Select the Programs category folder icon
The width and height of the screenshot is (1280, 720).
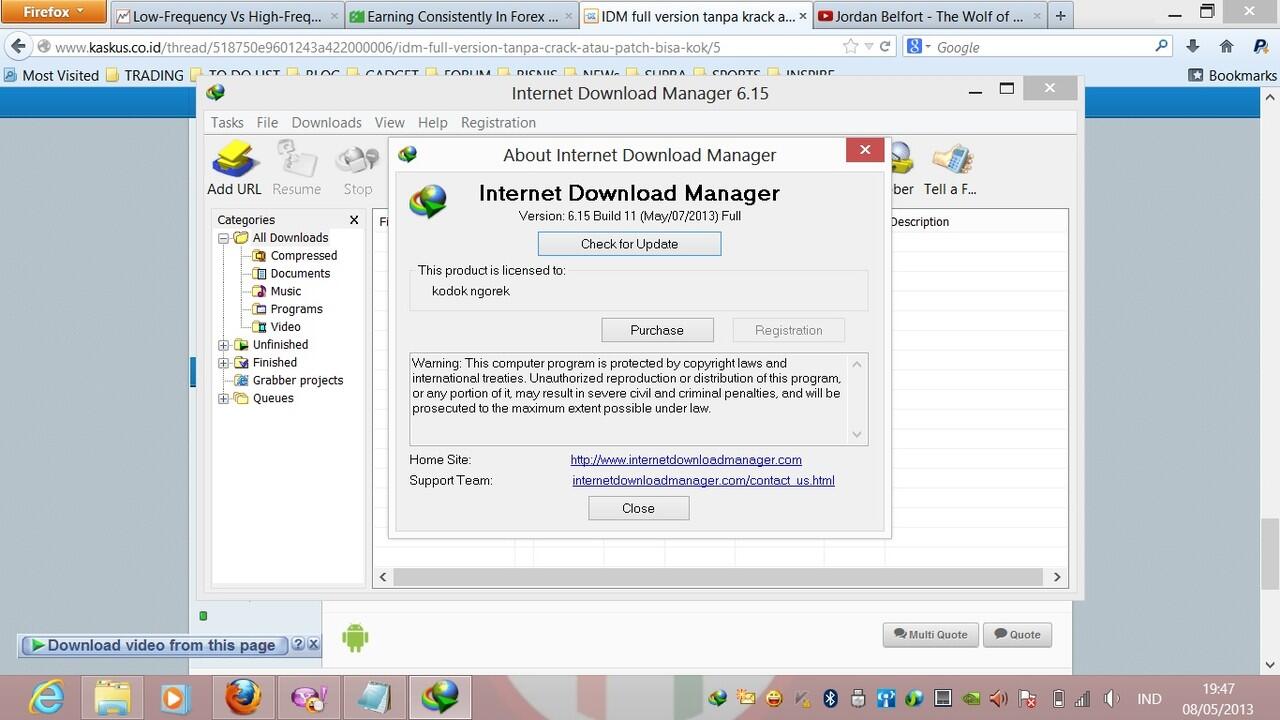259,309
